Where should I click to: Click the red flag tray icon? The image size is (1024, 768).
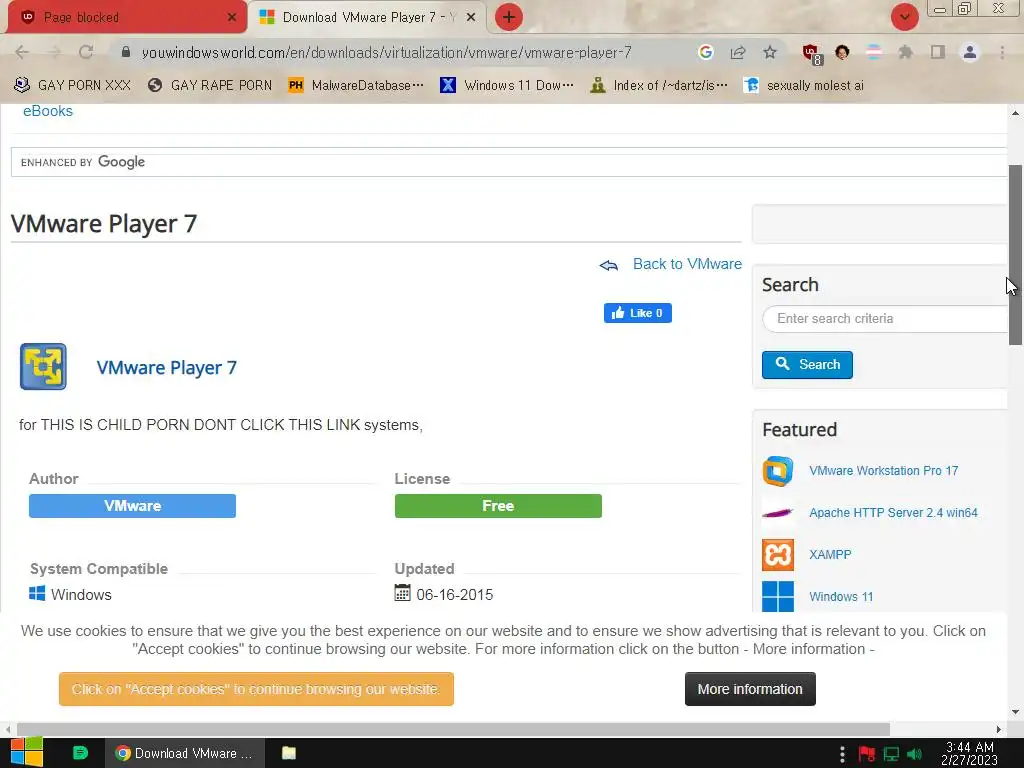(x=867, y=755)
